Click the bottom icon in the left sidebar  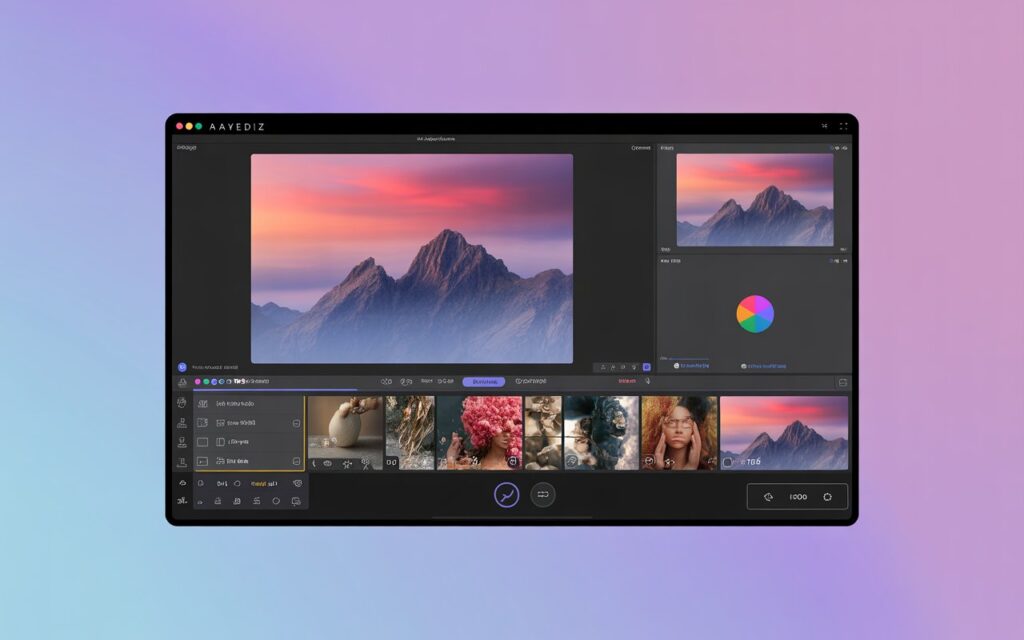tap(182, 501)
